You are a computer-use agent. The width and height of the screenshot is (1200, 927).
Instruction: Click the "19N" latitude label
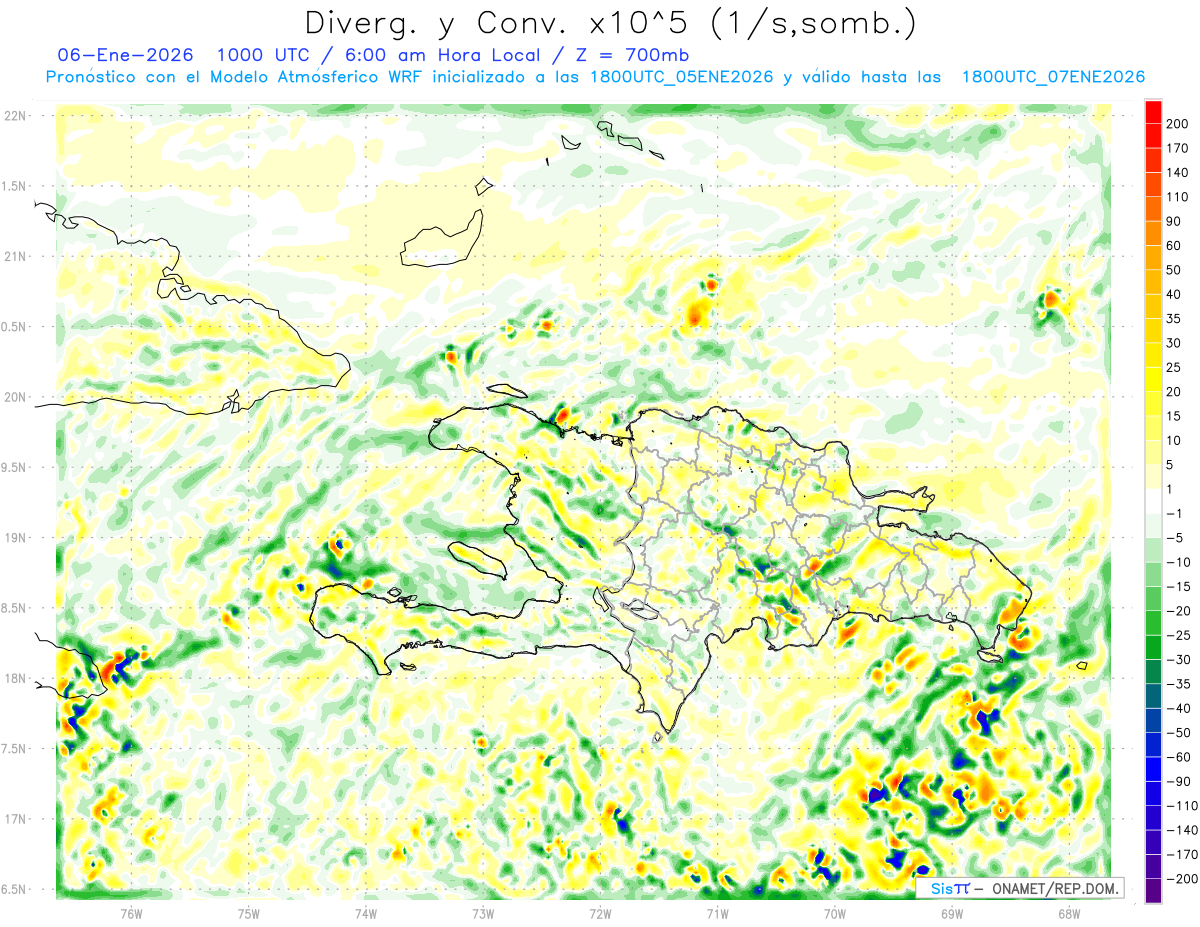pos(14,538)
